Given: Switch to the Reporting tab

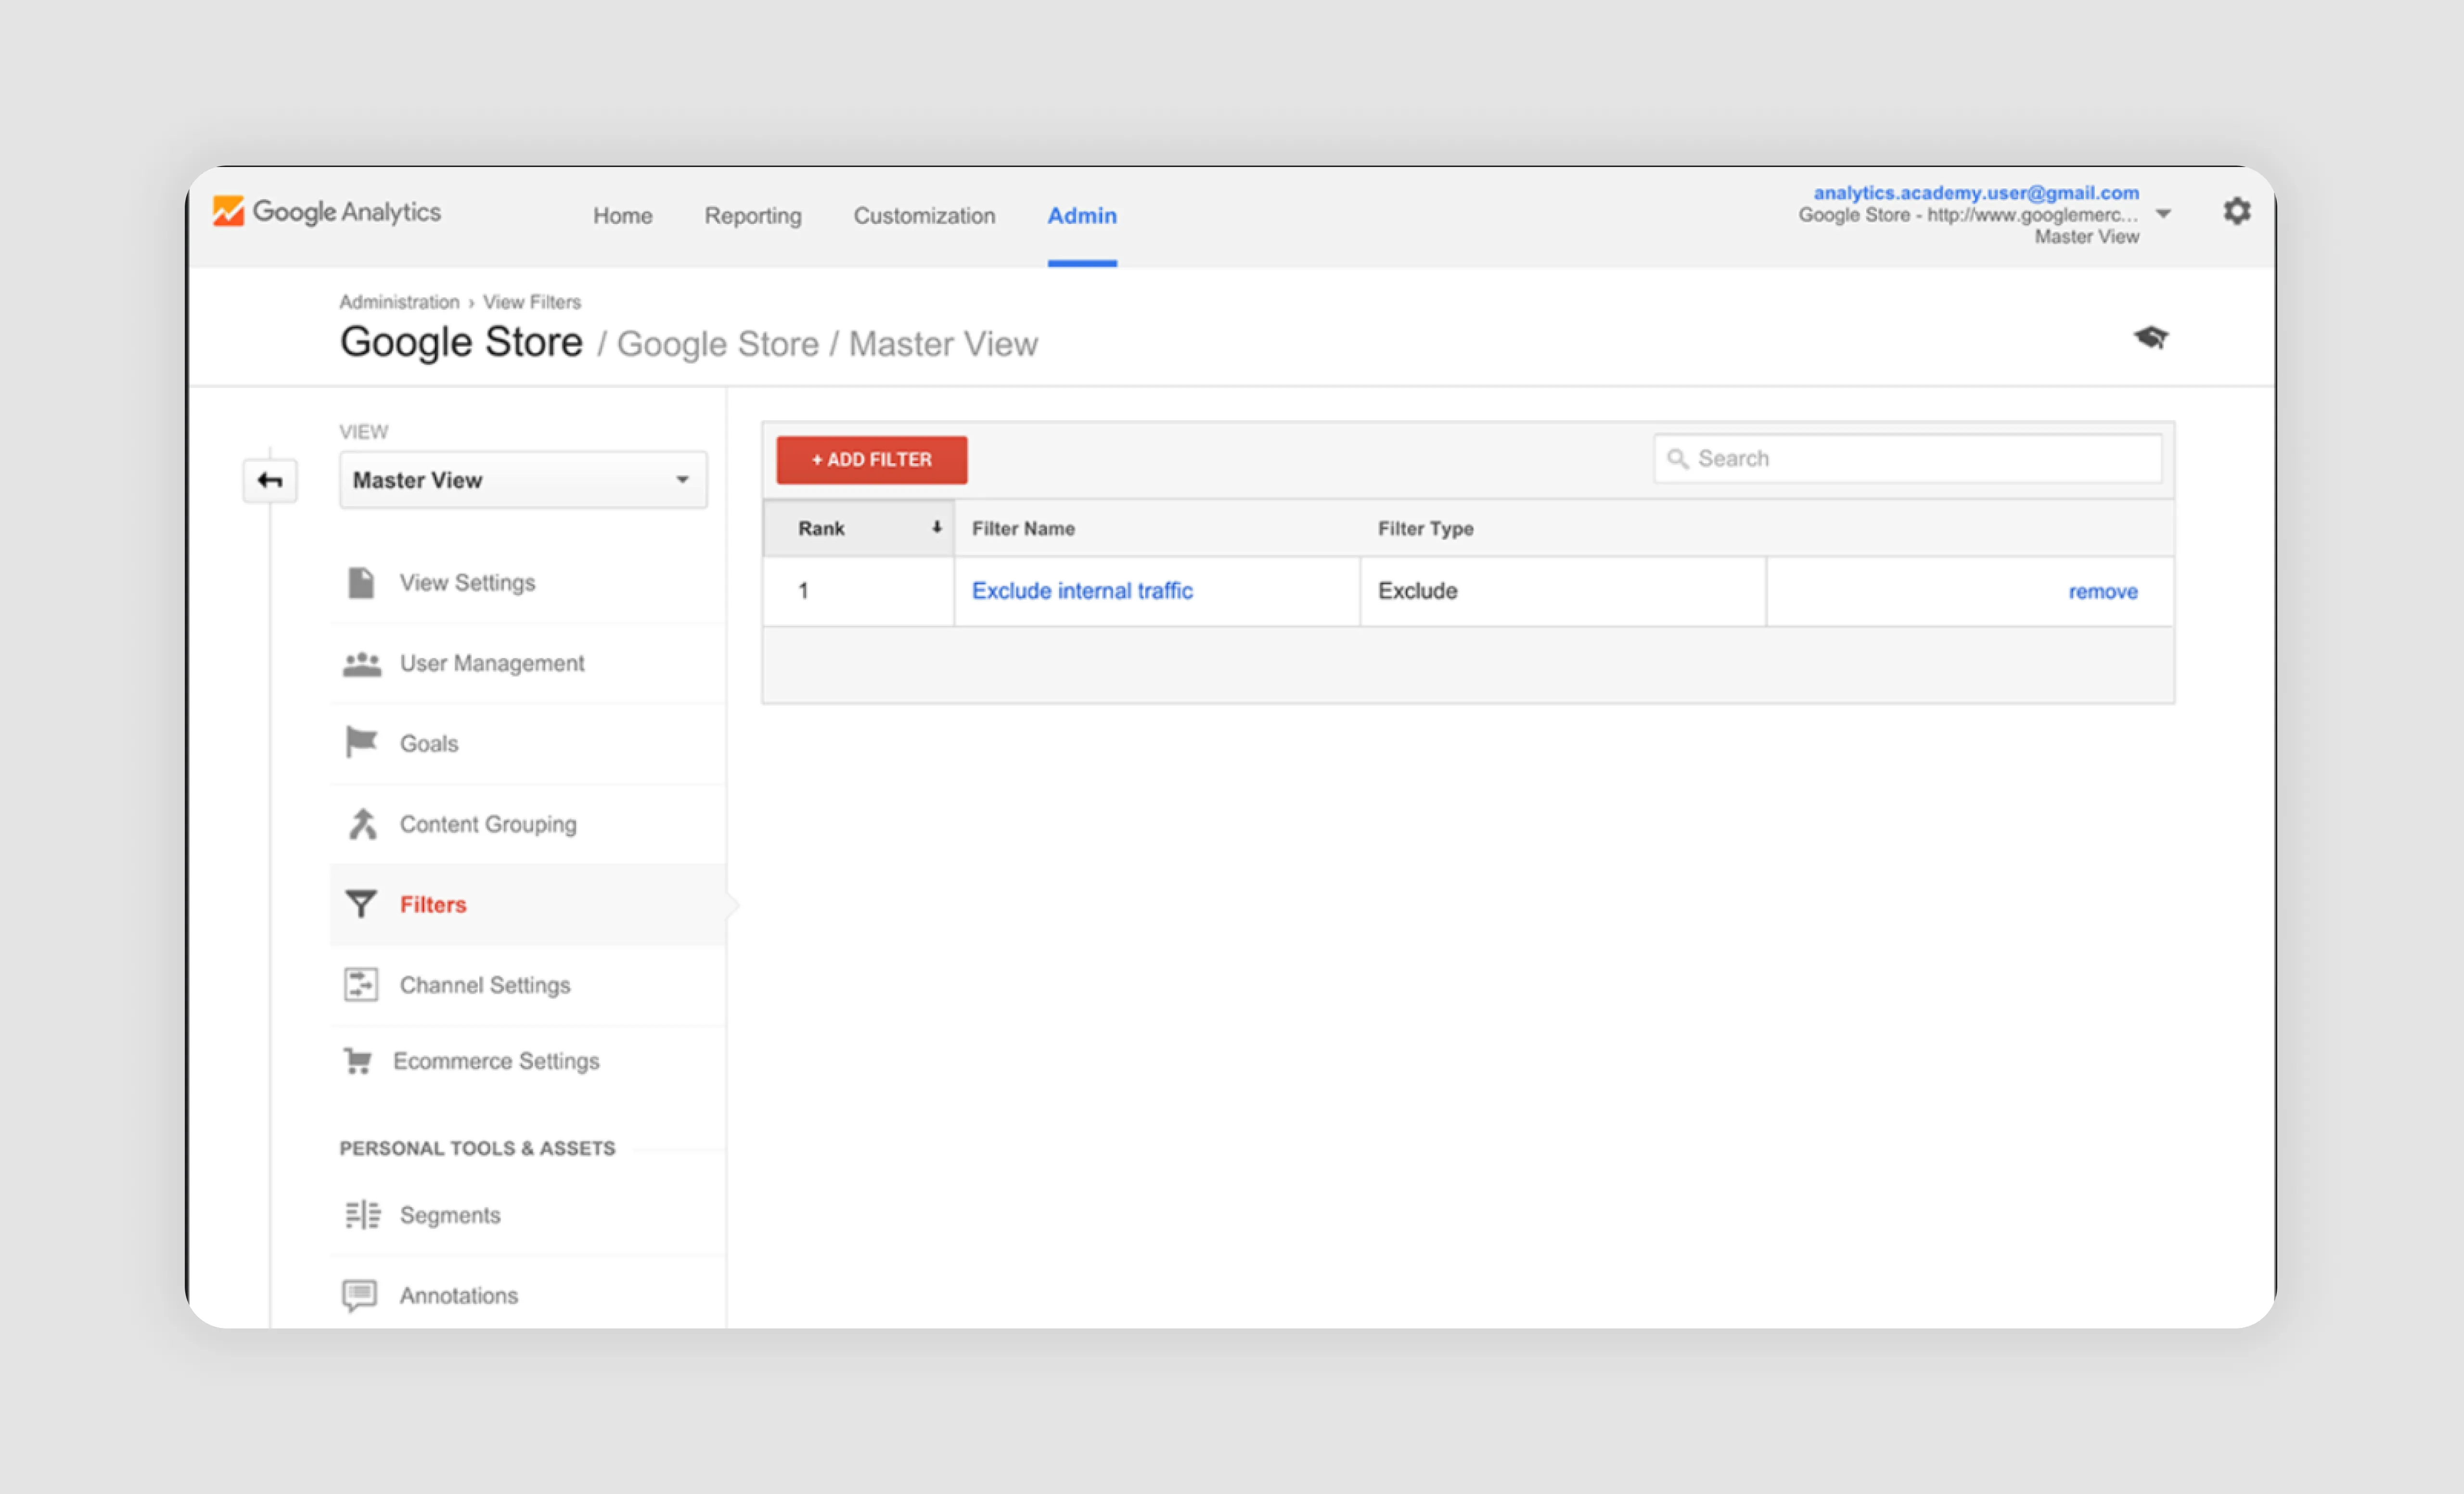Looking at the screenshot, I should point(752,216).
